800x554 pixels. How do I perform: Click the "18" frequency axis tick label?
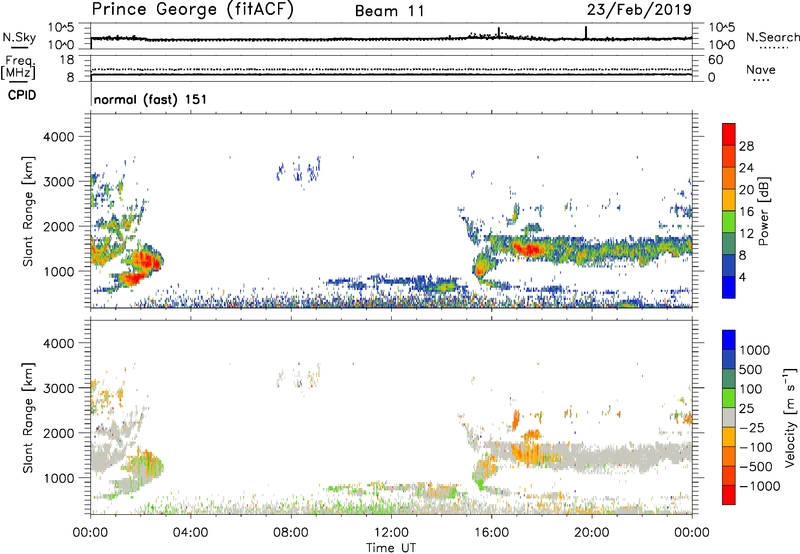(67, 60)
